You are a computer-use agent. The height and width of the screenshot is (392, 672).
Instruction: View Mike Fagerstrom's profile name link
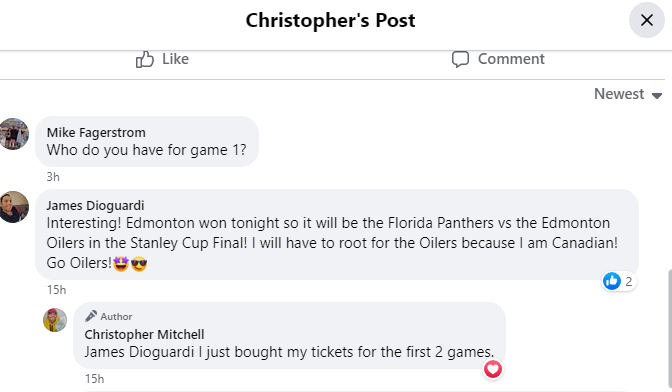coord(96,132)
